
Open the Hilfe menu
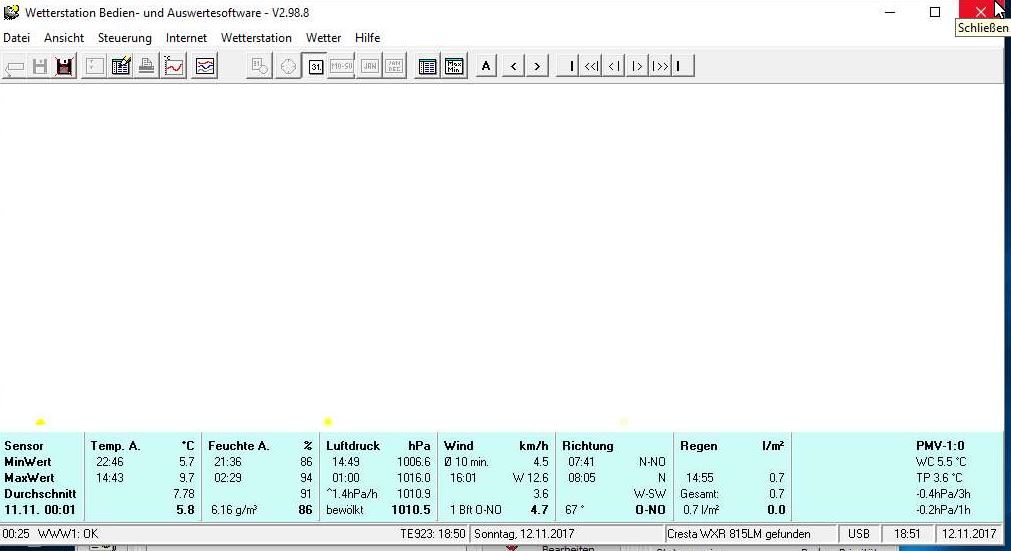point(367,38)
